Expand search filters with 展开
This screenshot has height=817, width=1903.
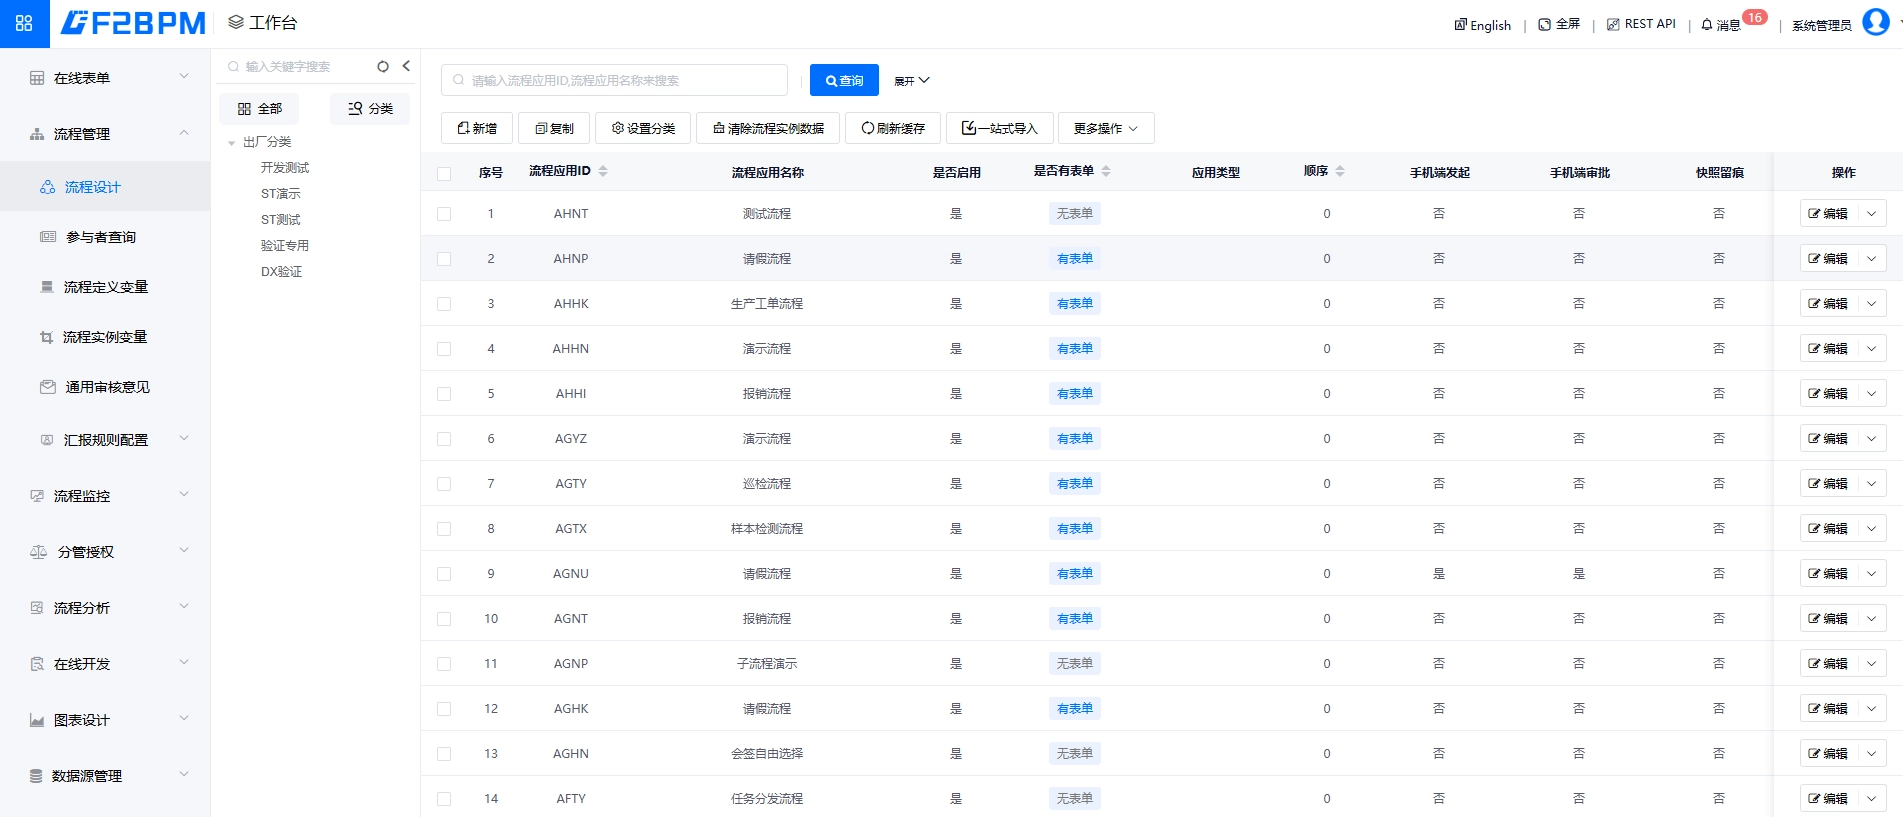(911, 81)
